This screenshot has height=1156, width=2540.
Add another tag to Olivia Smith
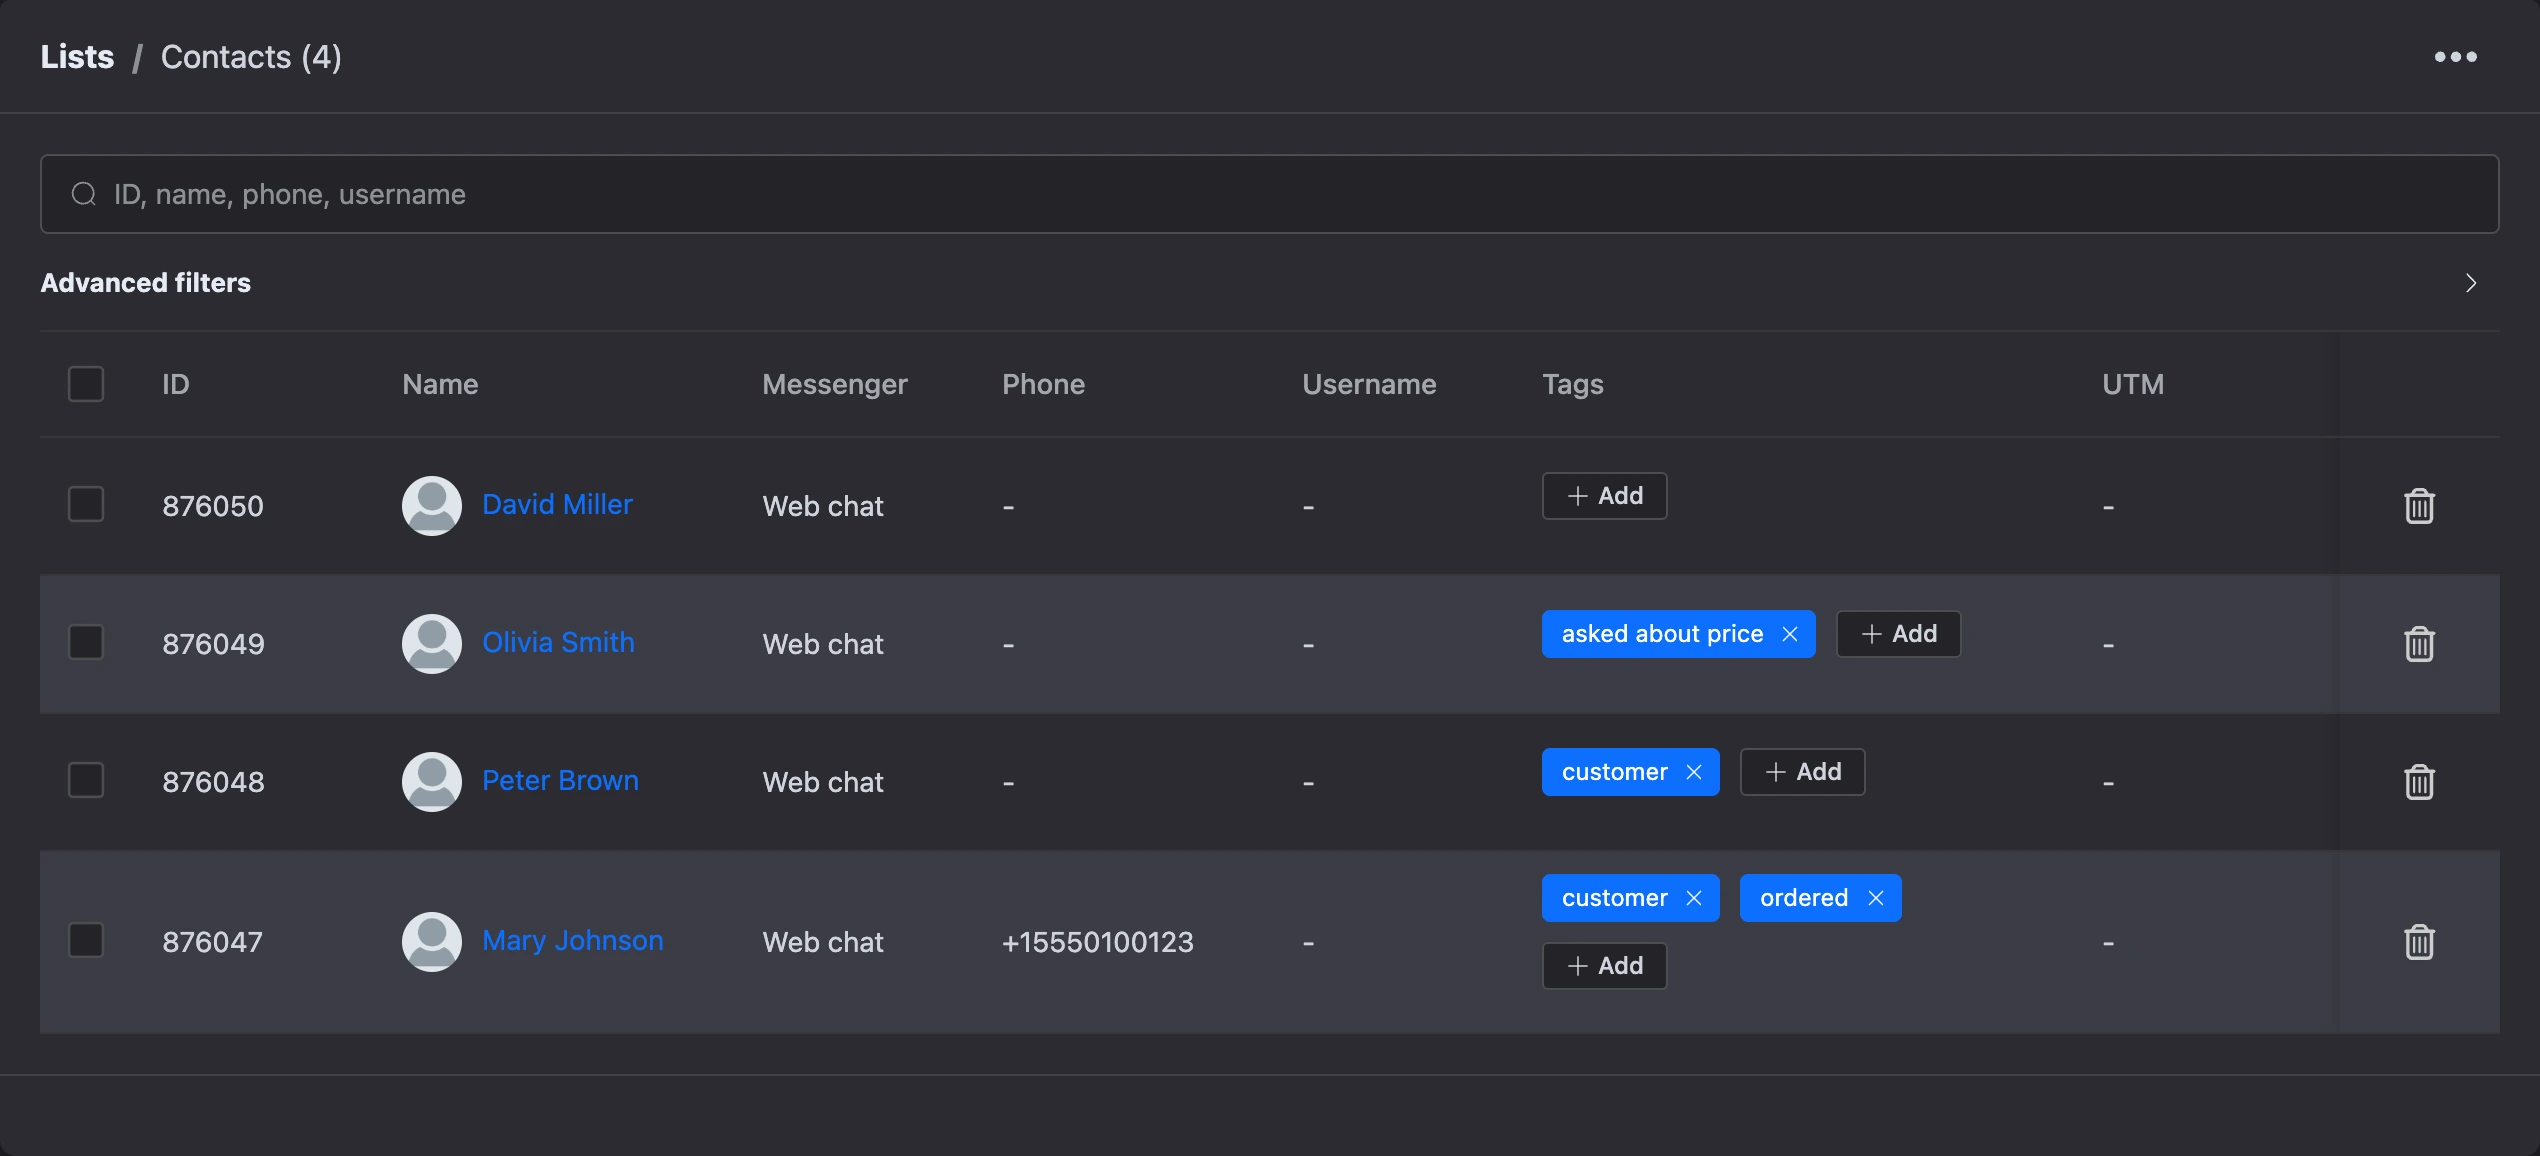point(1898,634)
